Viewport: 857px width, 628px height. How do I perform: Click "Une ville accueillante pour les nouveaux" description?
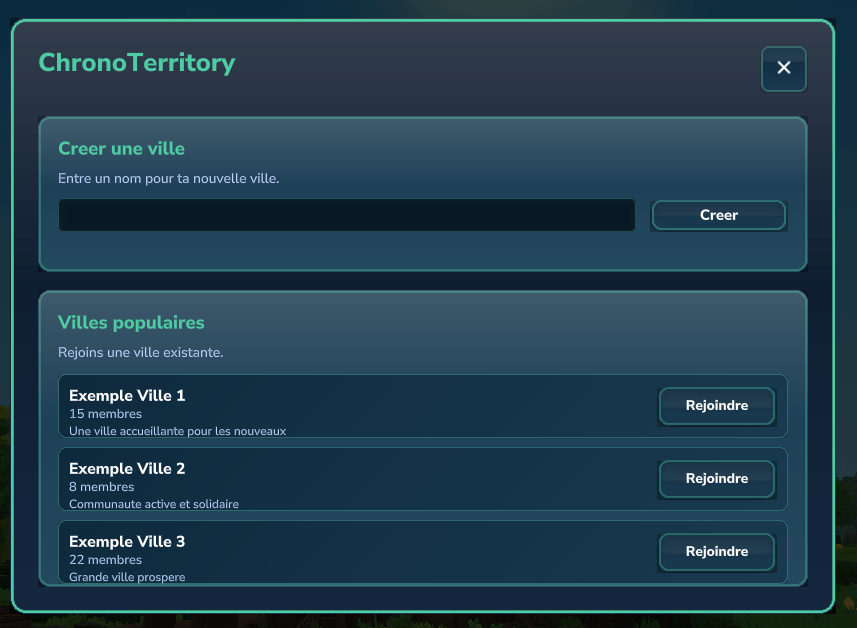pos(177,431)
